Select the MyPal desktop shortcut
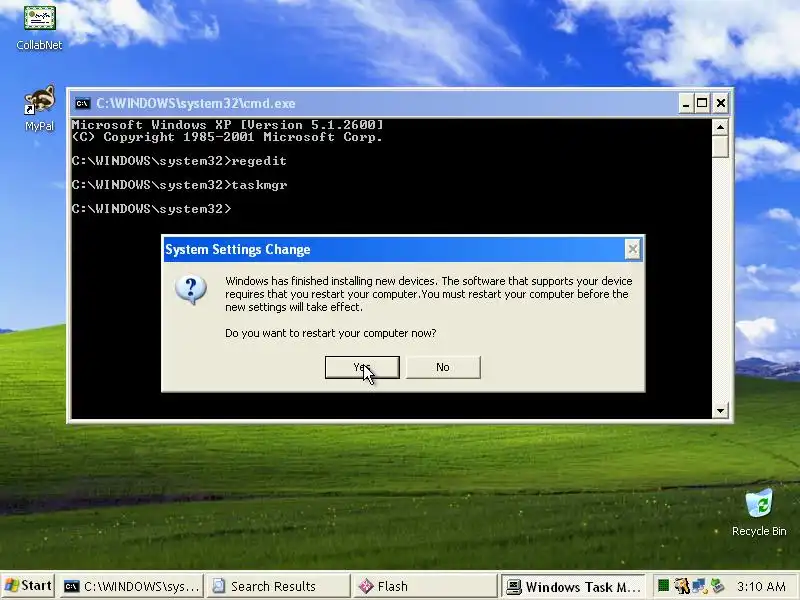 (x=39, y=109)
